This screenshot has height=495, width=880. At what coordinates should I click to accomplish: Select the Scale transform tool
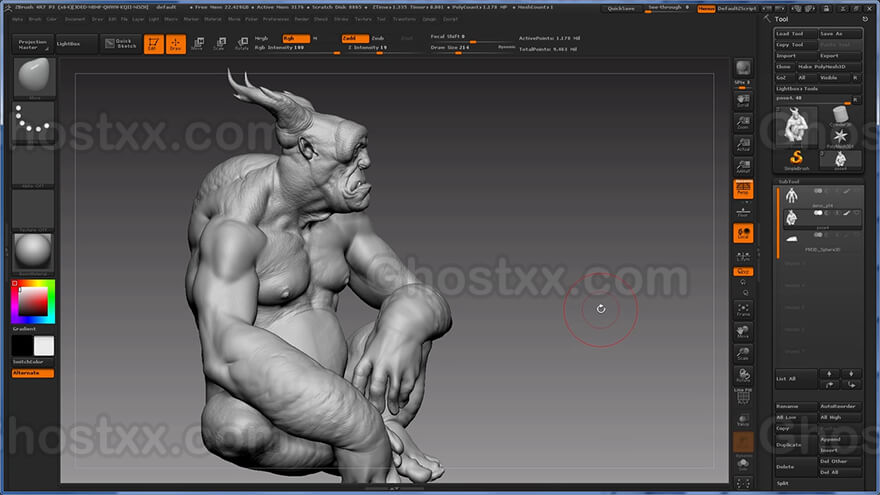tap(220, 44)
